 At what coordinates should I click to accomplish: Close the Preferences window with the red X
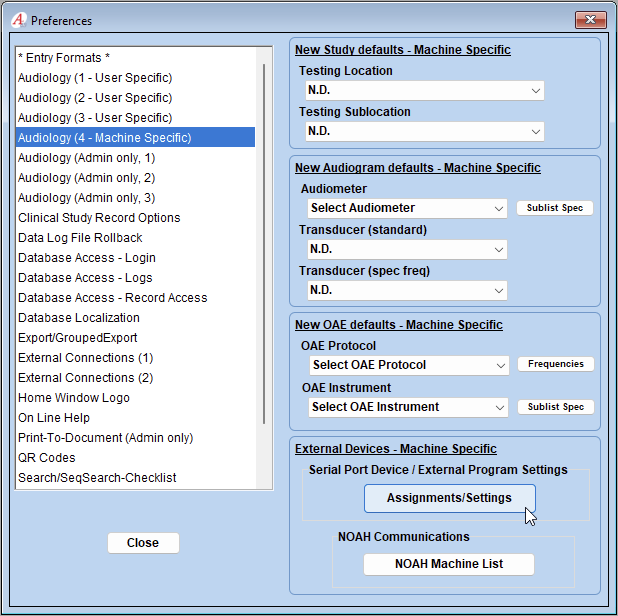click(590, 20)
